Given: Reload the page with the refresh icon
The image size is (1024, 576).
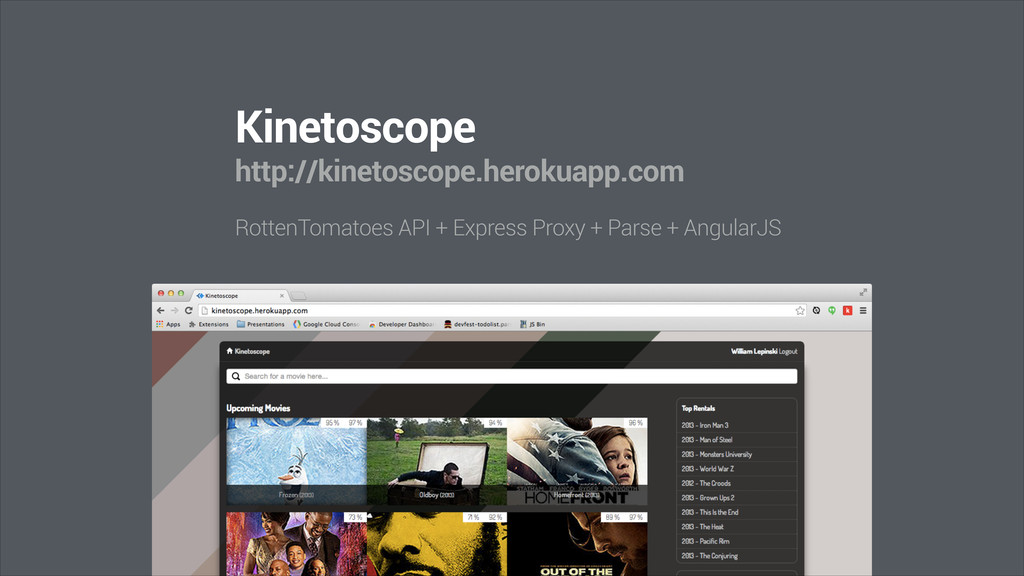Looking at the screenshot, I should (189, 311).
